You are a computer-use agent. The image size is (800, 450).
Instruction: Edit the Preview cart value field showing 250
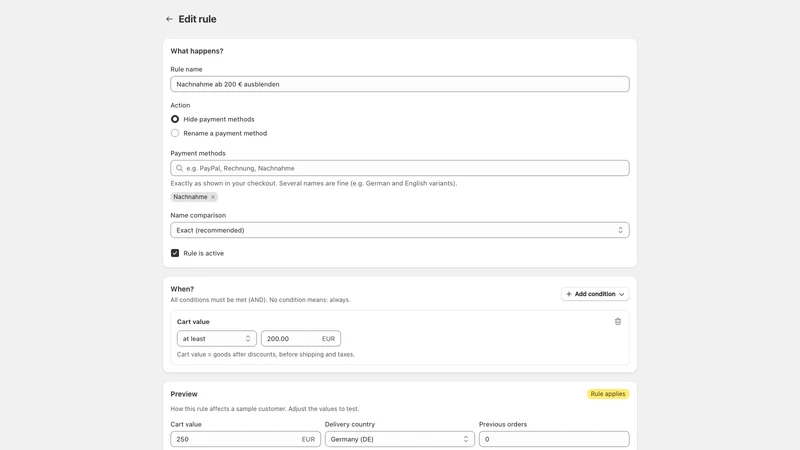(x=245, y=439)
